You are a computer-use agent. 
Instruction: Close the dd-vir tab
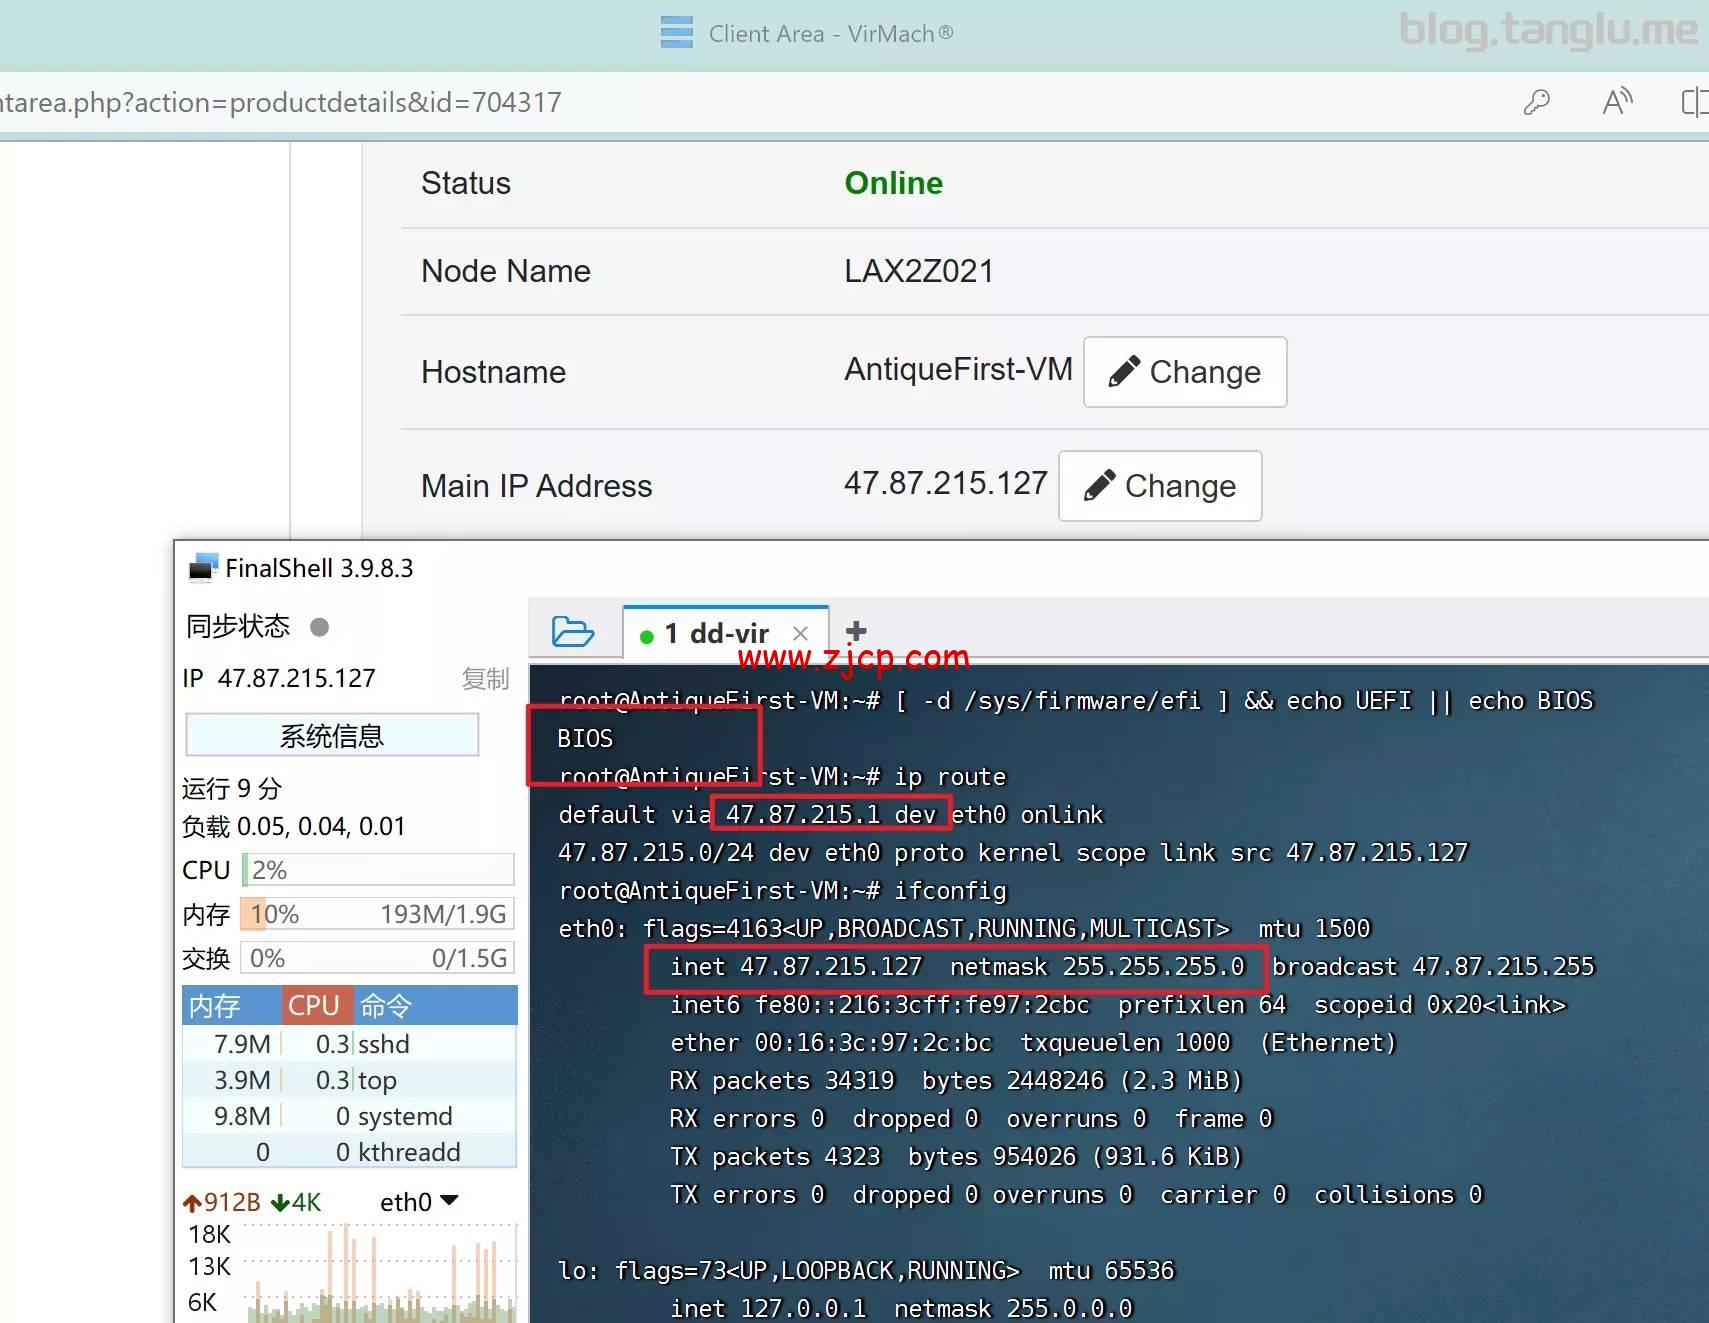[800, 633]
